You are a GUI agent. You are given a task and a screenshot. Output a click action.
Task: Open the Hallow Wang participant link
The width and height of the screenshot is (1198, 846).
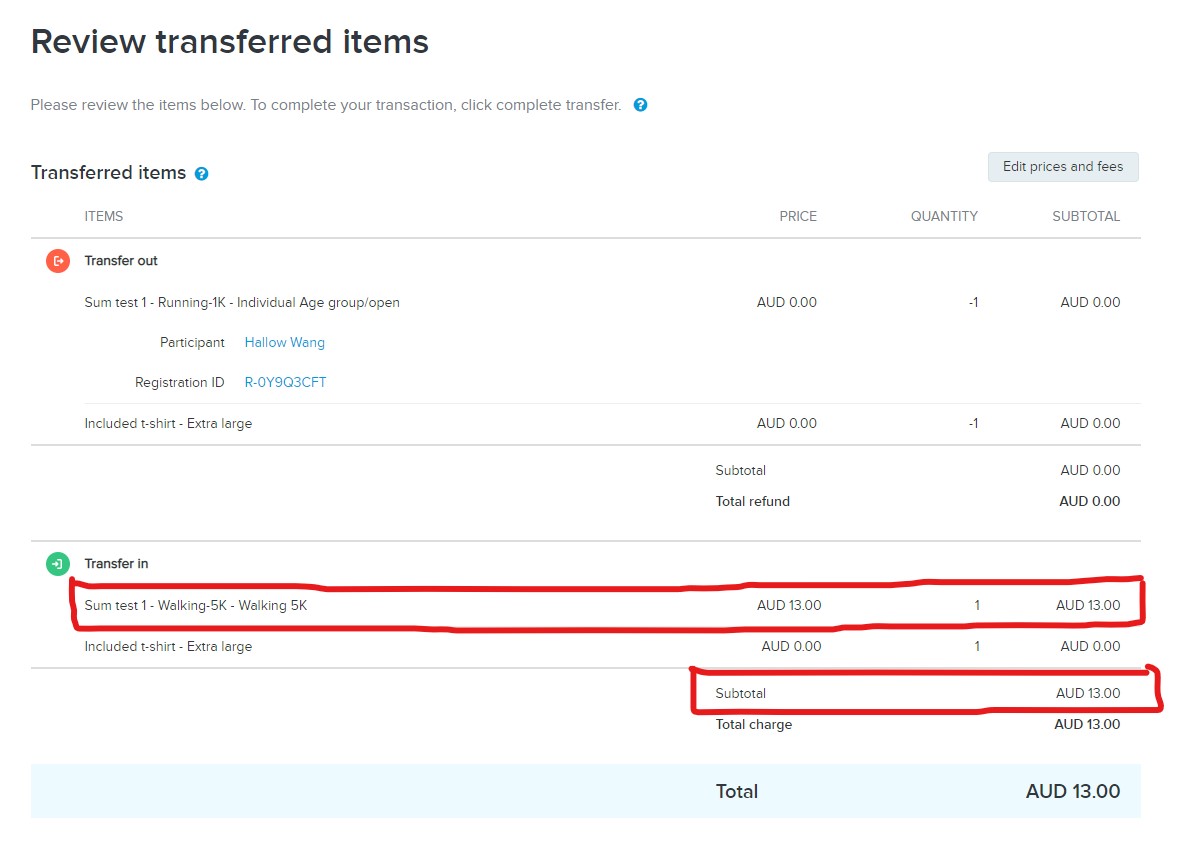pos(285,343)
